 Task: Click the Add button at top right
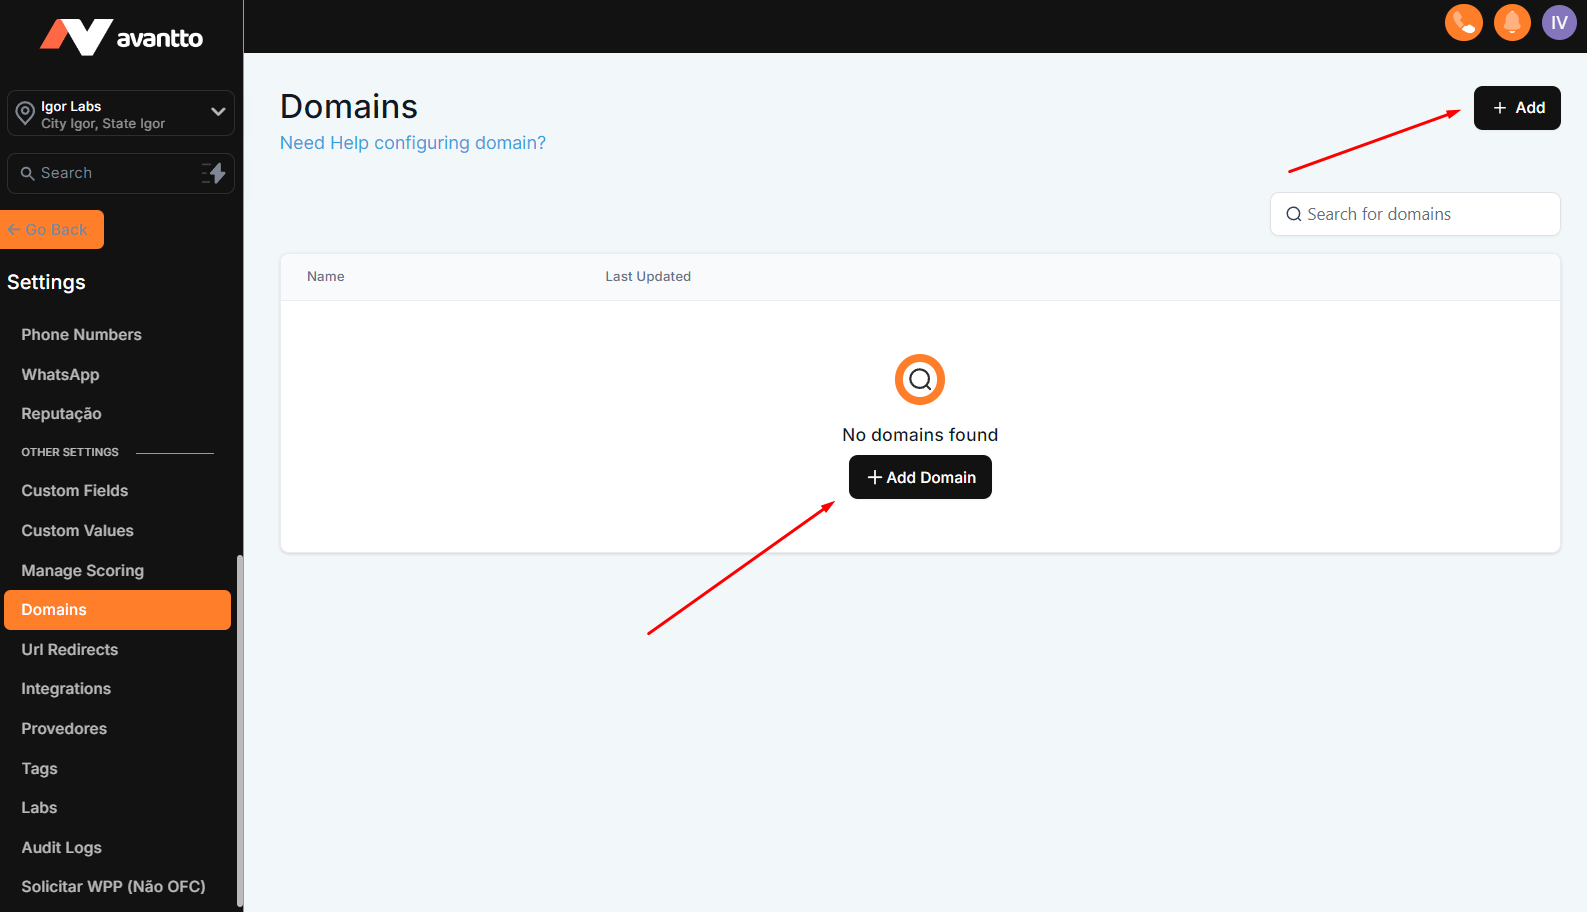coord(1516,108)
